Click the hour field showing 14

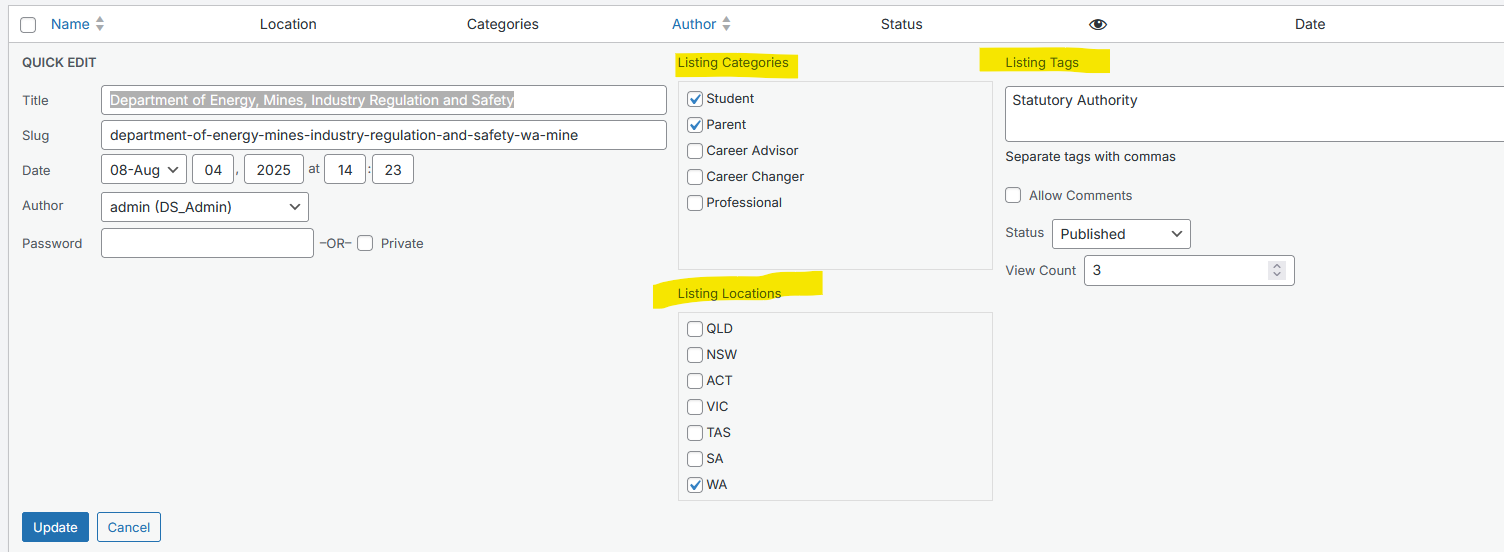345,170
